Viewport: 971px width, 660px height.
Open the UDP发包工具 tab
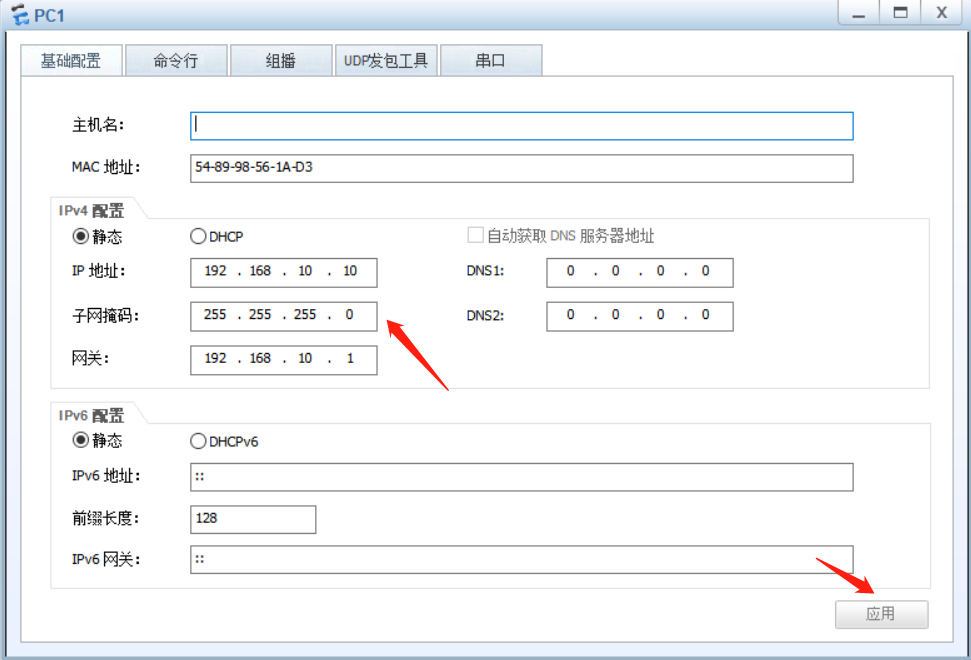[386, 61]
